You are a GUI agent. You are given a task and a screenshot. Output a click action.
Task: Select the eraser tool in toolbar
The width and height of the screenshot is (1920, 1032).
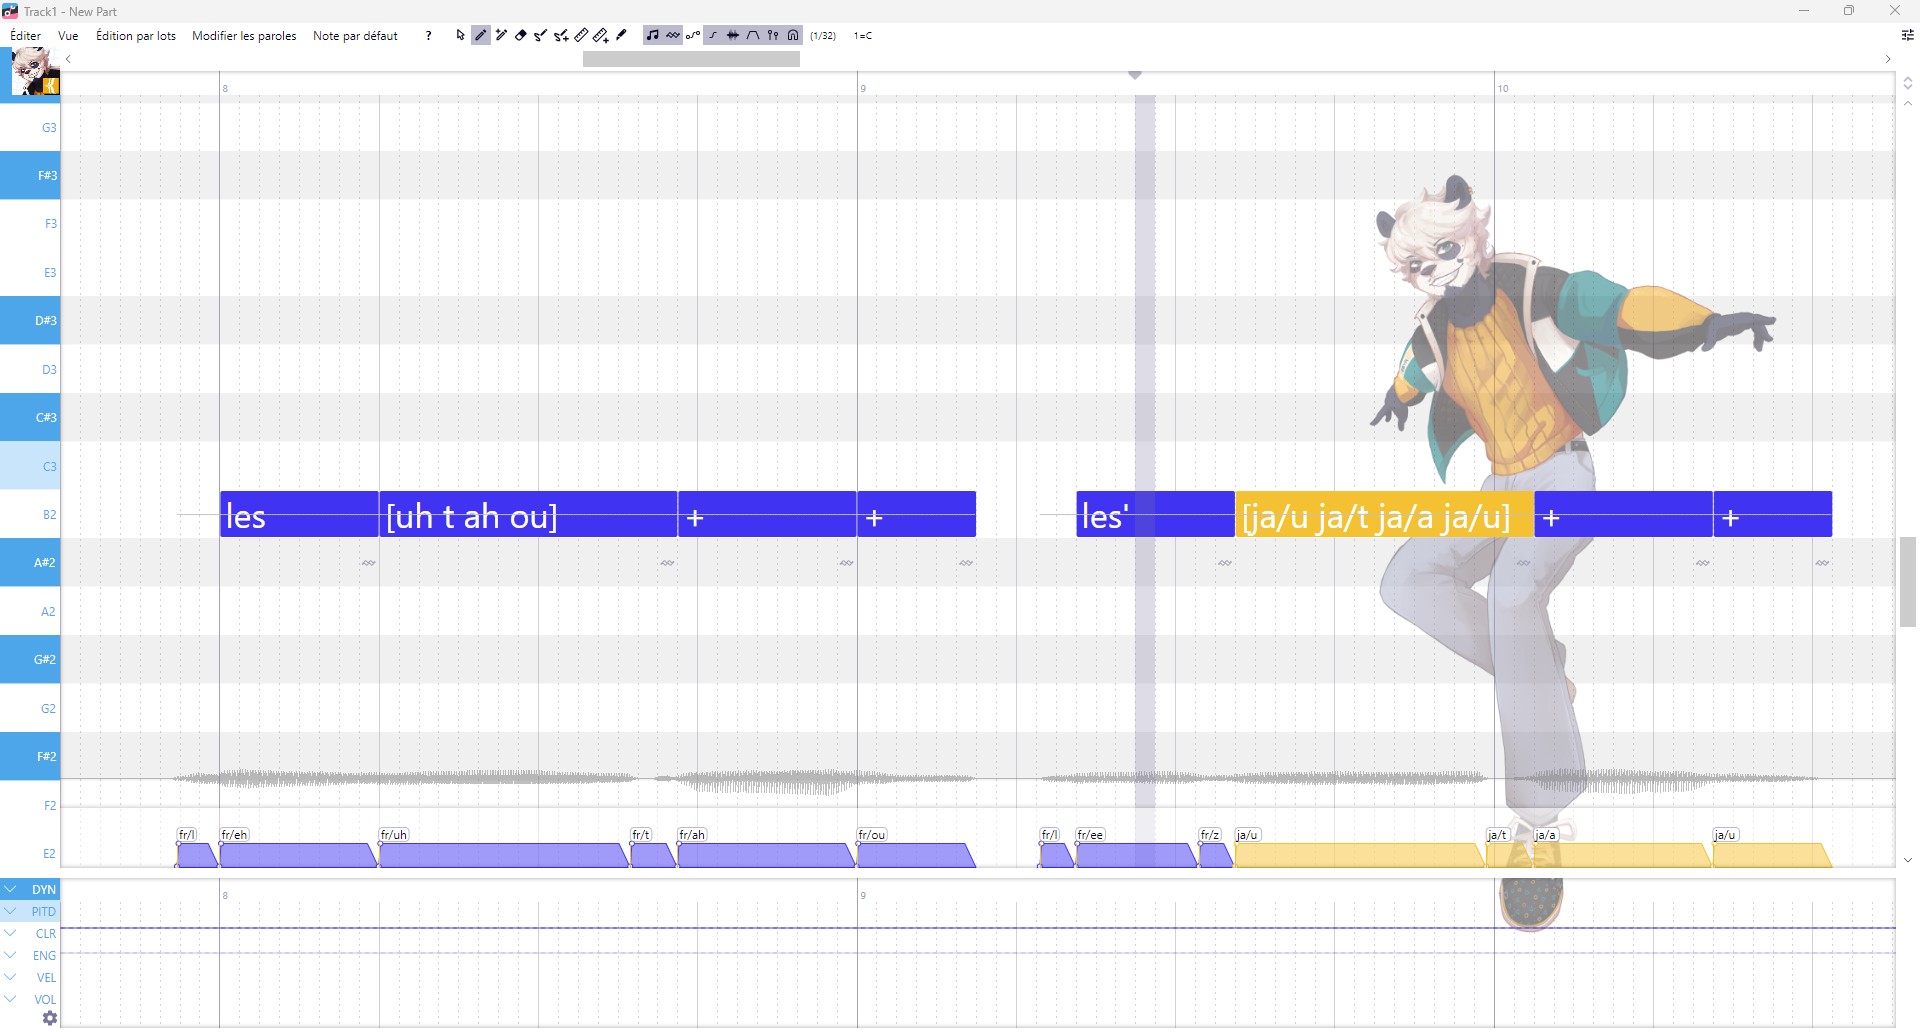520,35
